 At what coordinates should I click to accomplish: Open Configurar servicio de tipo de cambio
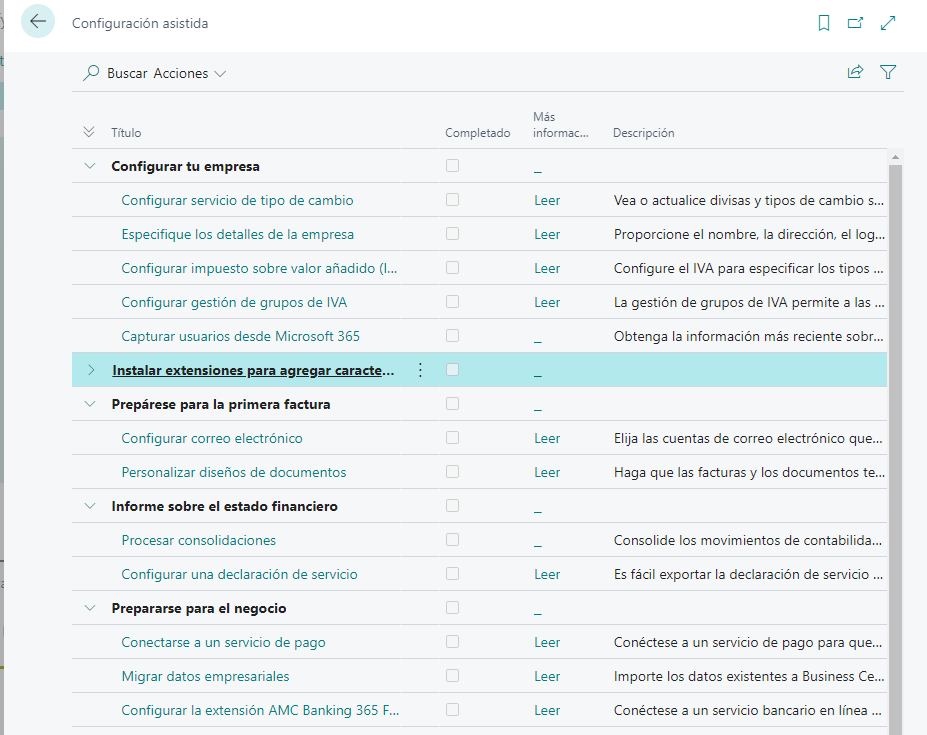click(237, 200)
